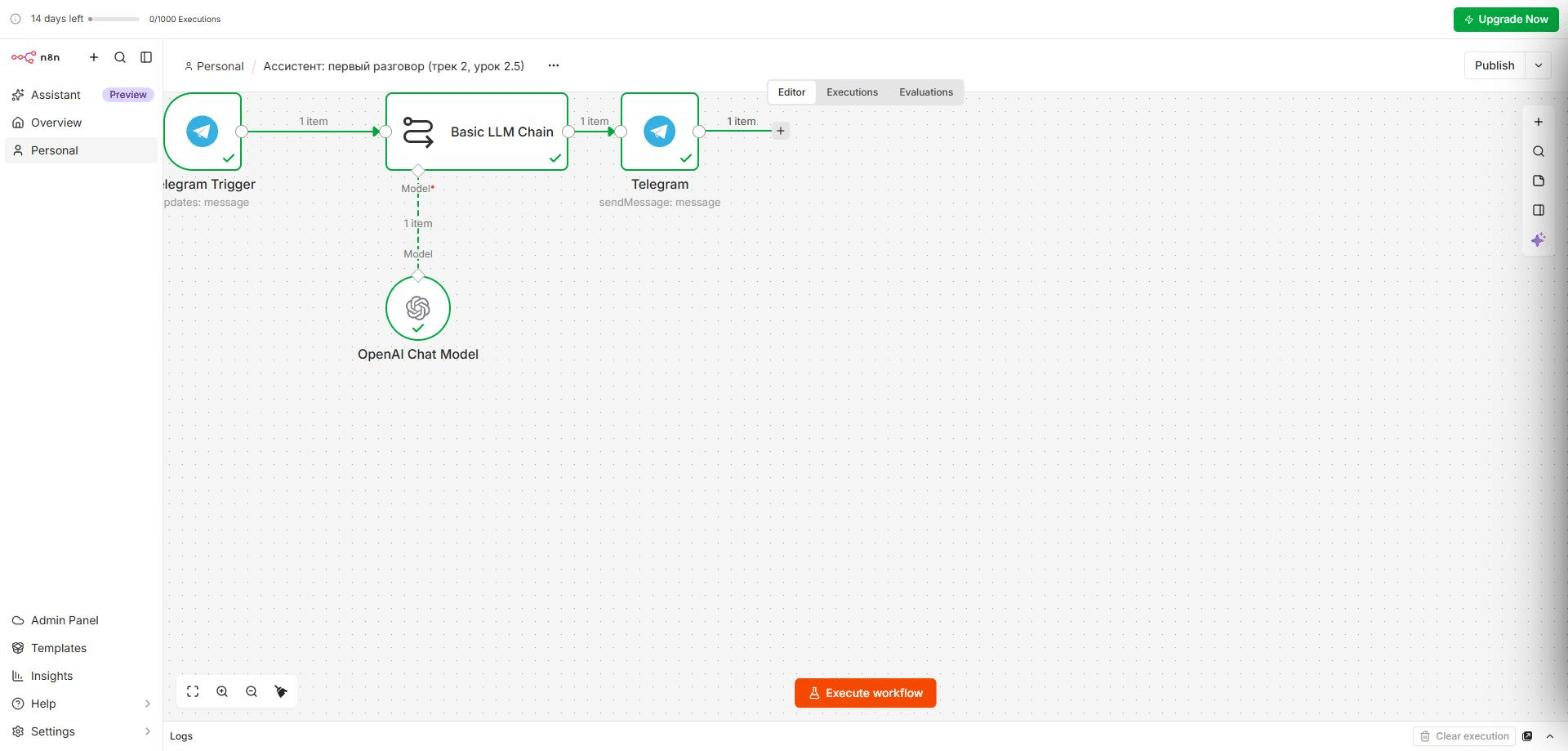Open the dropdown arrow next to Publish

tap(1538, 65)
